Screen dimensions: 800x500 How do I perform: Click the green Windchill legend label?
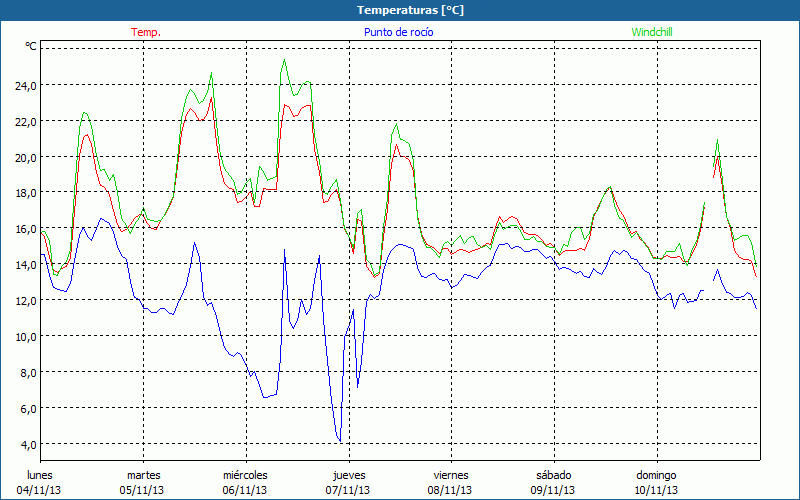(653, 32)
